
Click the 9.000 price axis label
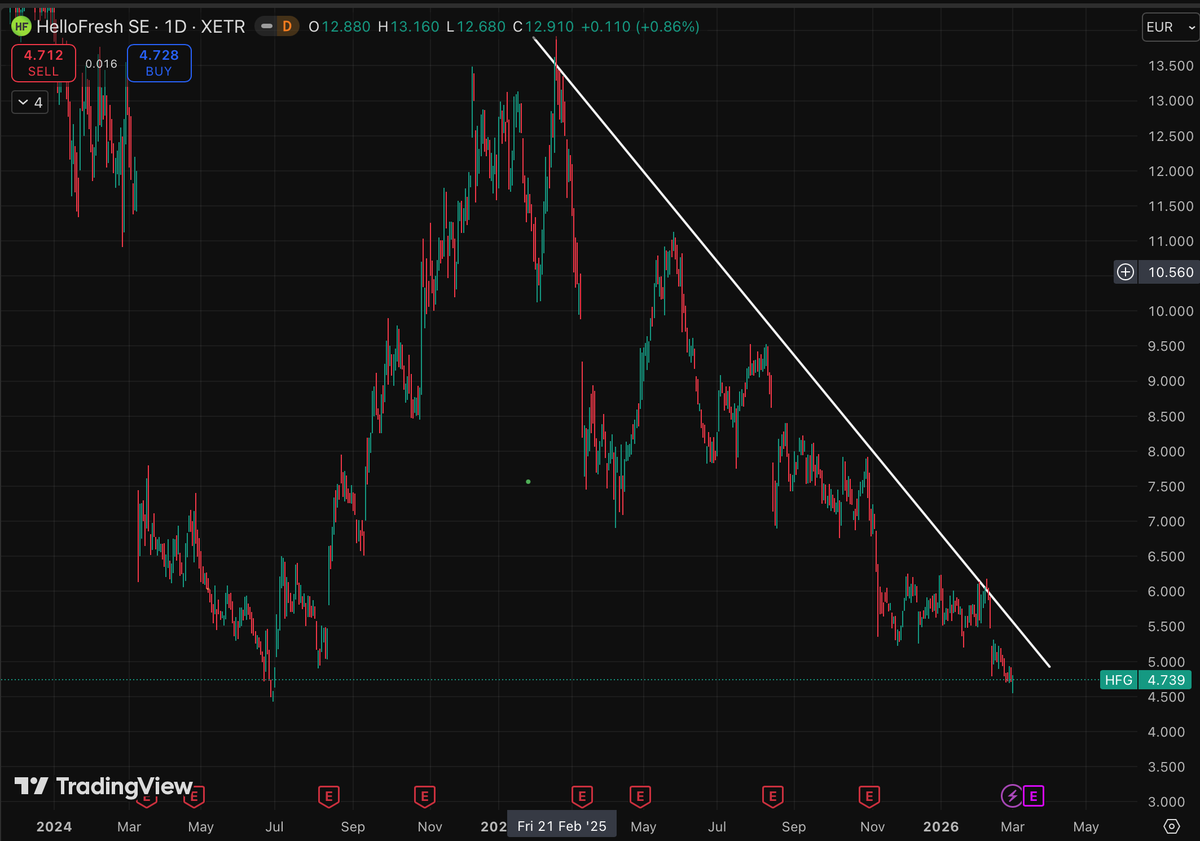tap(1168, 381)
